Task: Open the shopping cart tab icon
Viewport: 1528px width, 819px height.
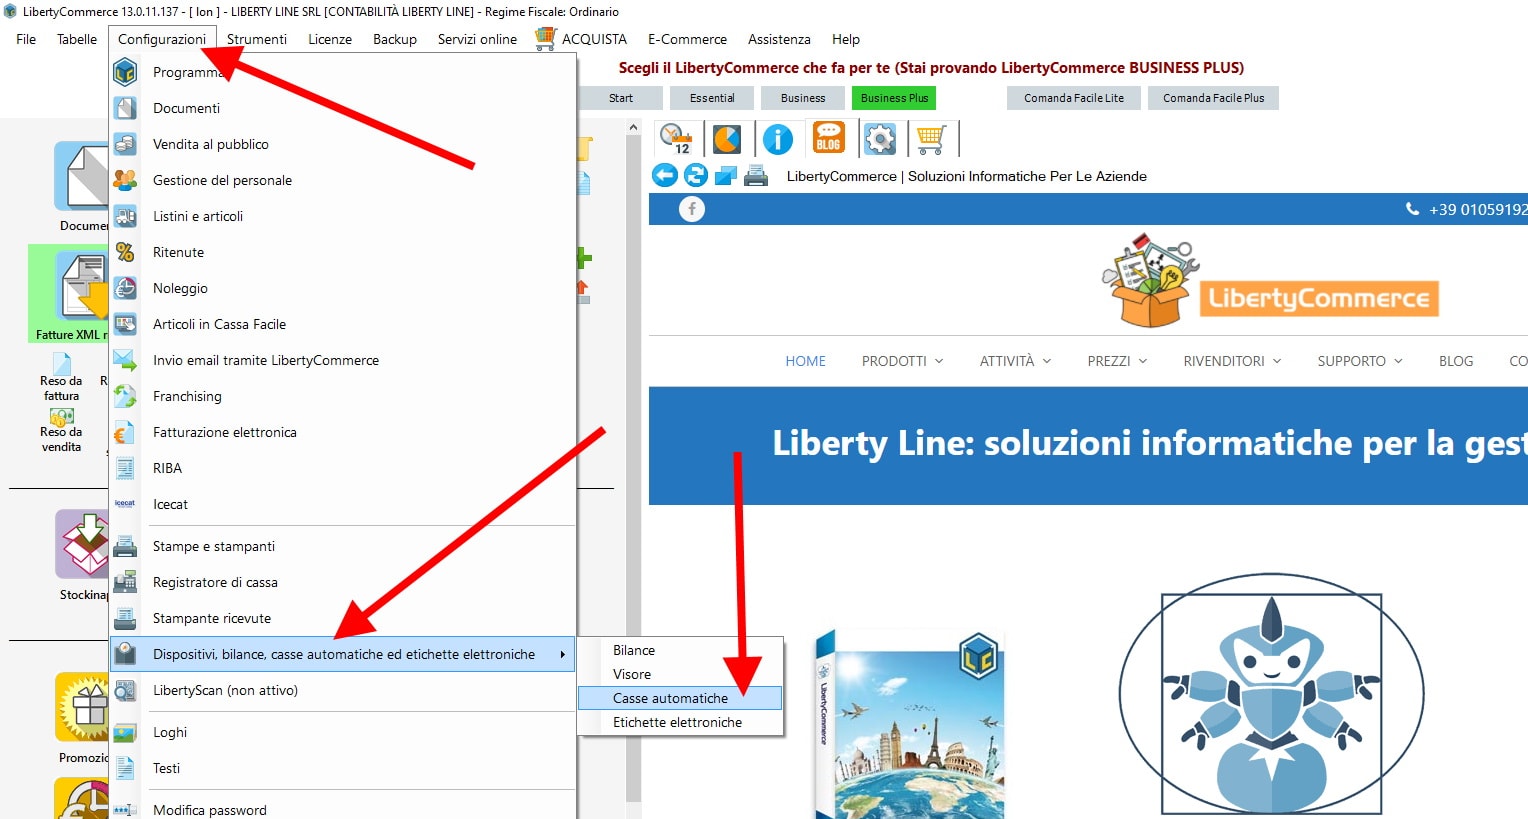Action: pyautogui.click(x=931, y=139)
